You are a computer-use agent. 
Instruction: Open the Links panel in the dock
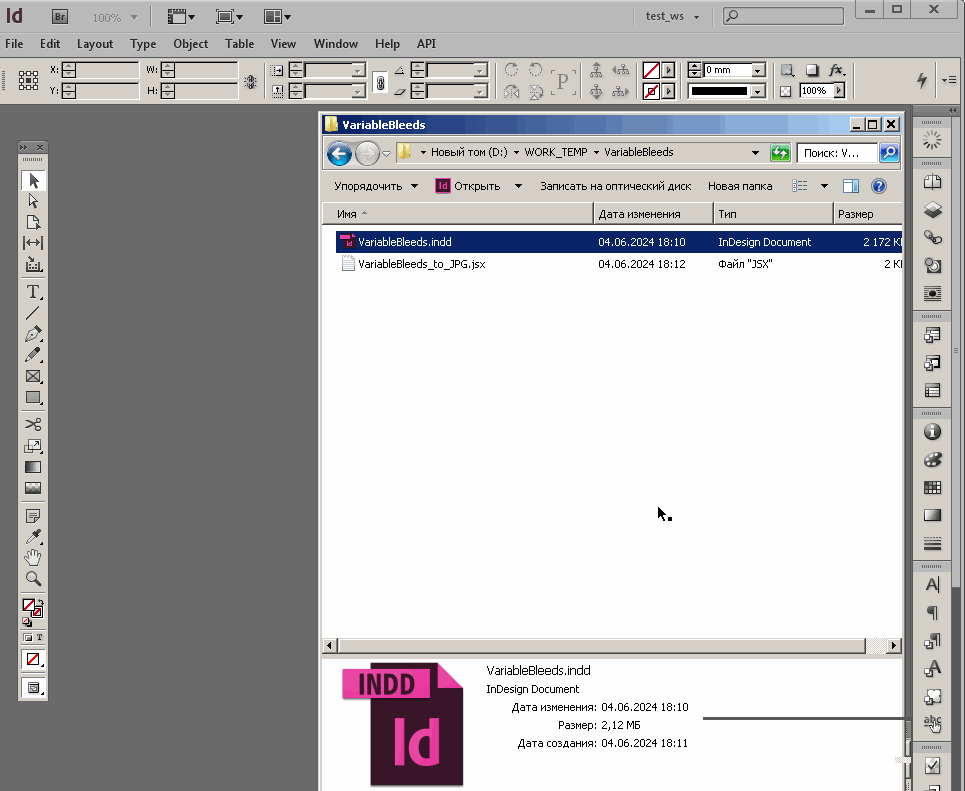pyautogui.click(x=932, y=238)
